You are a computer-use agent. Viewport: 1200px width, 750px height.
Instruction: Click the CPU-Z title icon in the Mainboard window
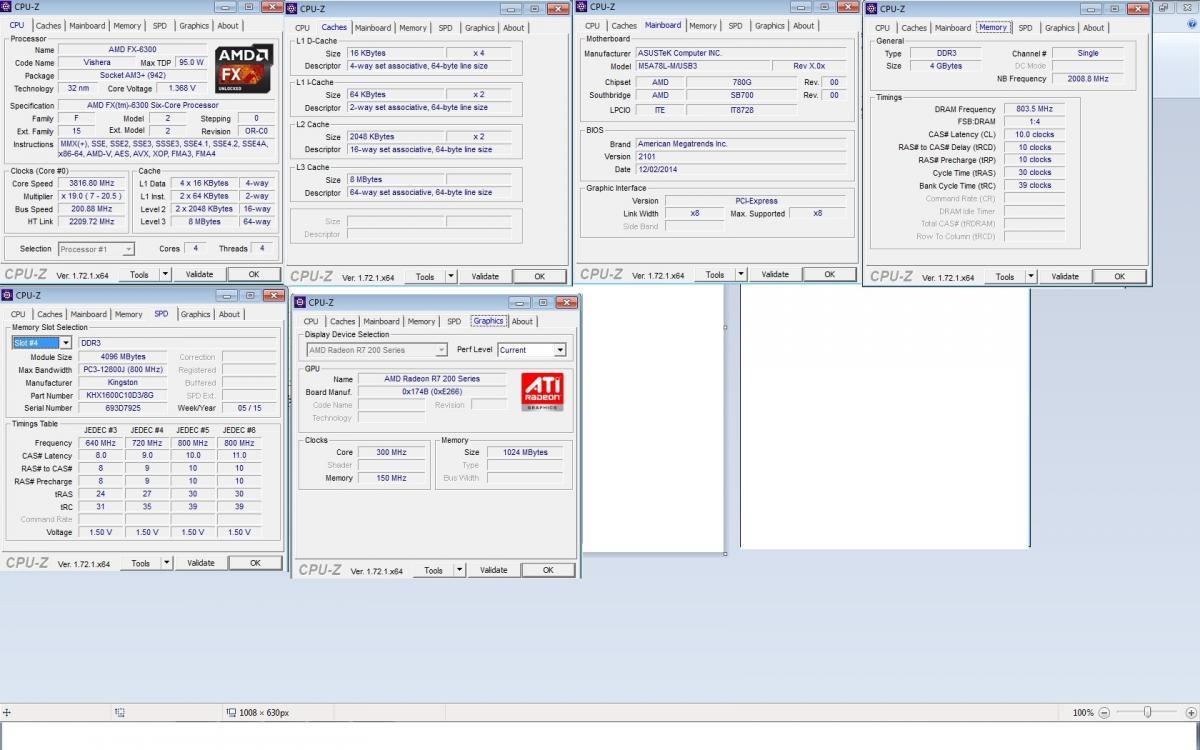pos(583,7)
